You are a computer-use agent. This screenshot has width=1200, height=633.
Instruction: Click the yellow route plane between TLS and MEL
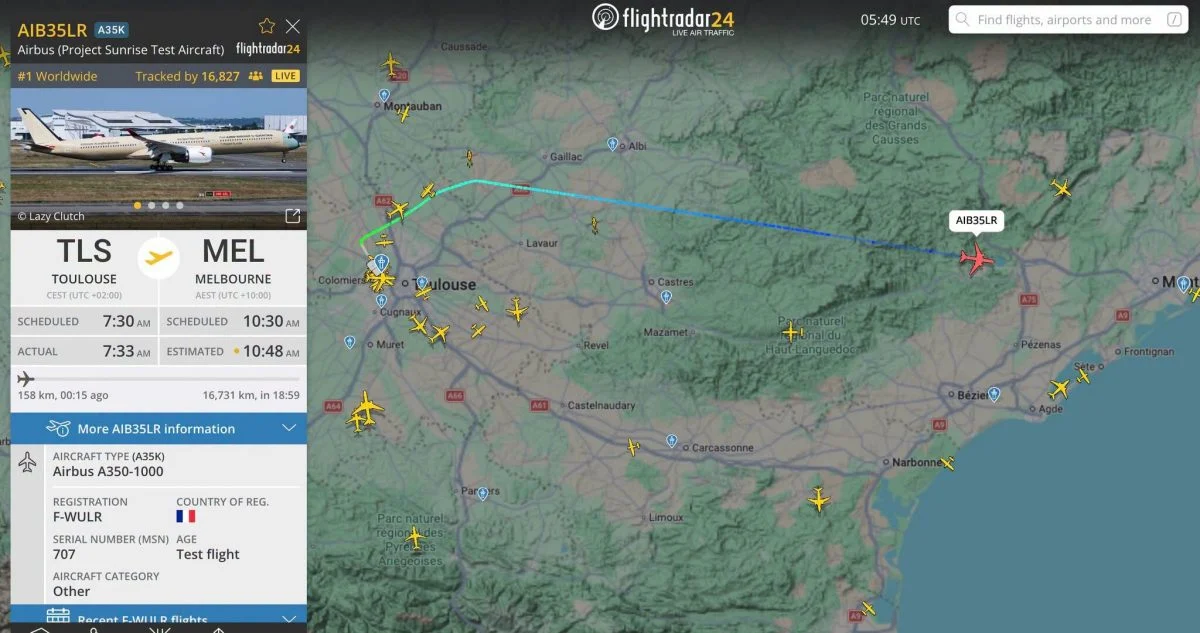[x=158, y=257]
